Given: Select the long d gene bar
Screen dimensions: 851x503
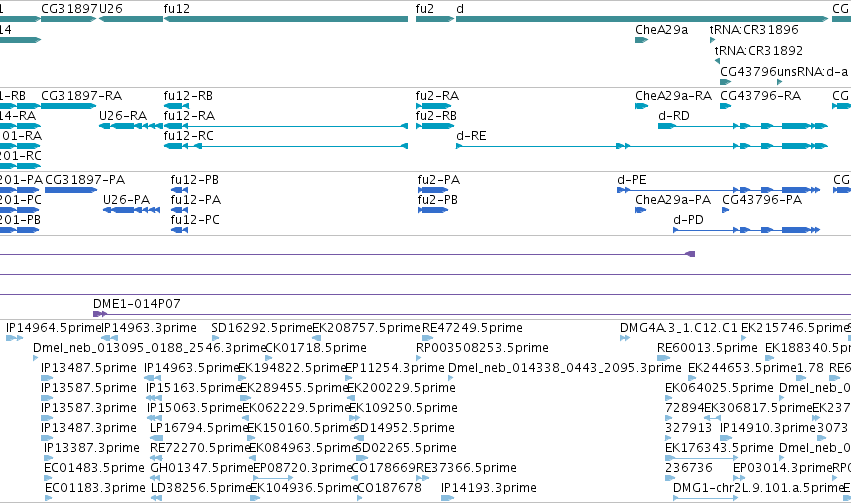Looking at the screenshot, I should click(642, 19).
